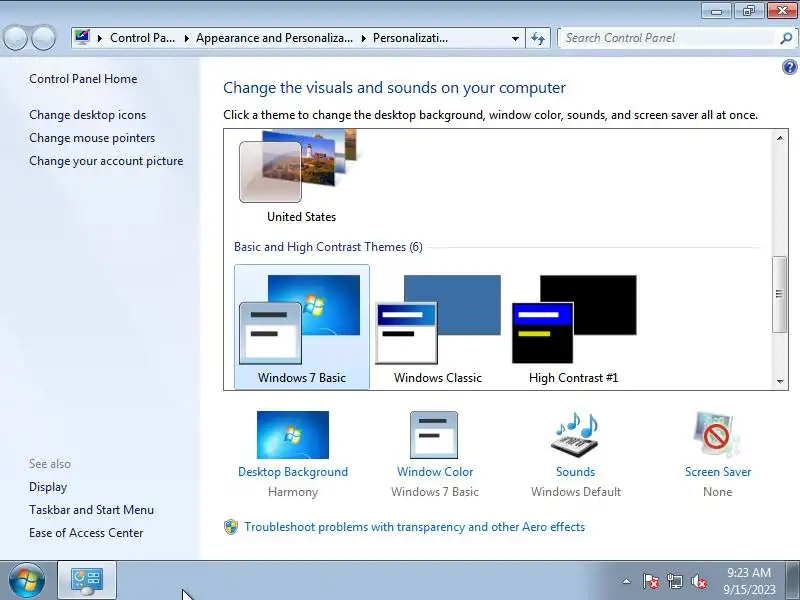800x600 pixels.
Task: Open the Window Color icon
Action: (x=434, y=435)
